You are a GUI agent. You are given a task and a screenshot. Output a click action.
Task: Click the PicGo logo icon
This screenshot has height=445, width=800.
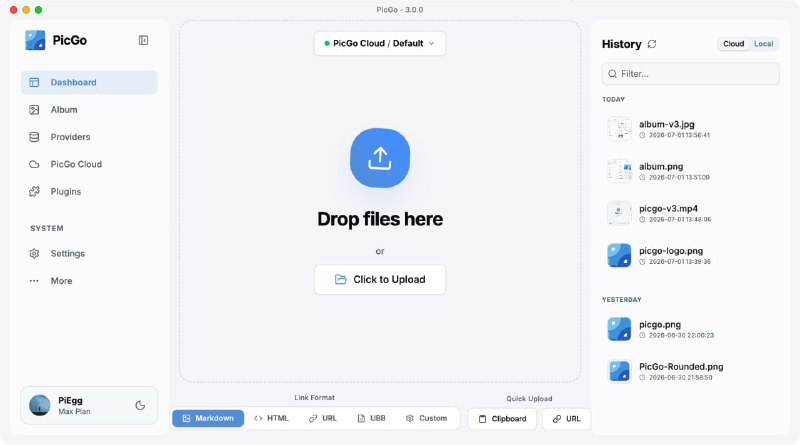[x=35, y=40]
